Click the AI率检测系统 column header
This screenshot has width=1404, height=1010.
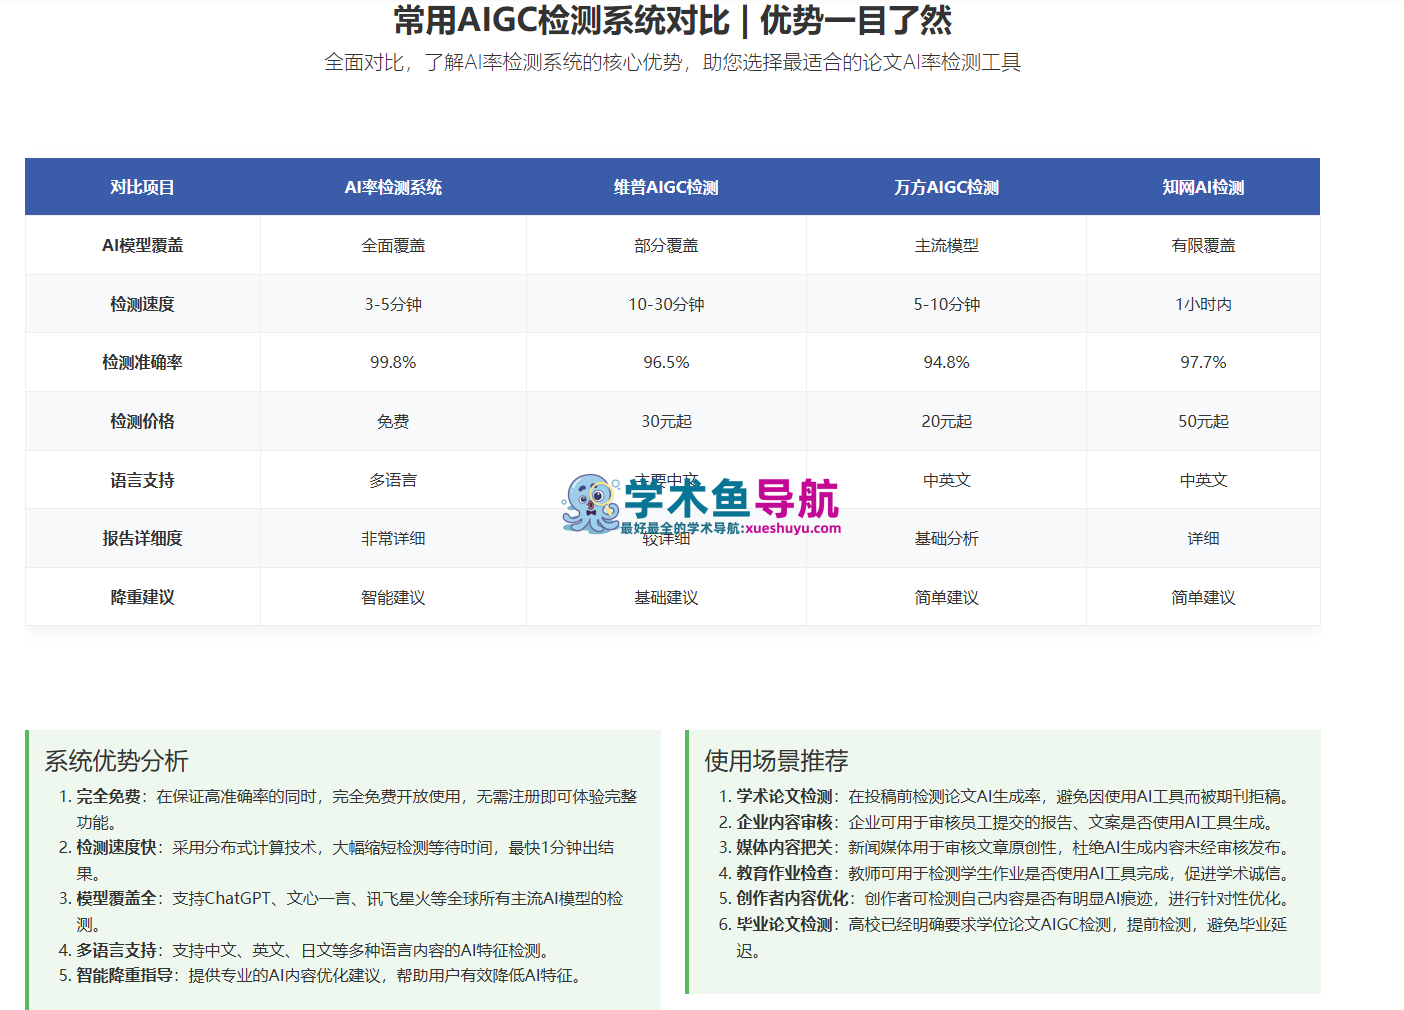[x=393, y=187]
